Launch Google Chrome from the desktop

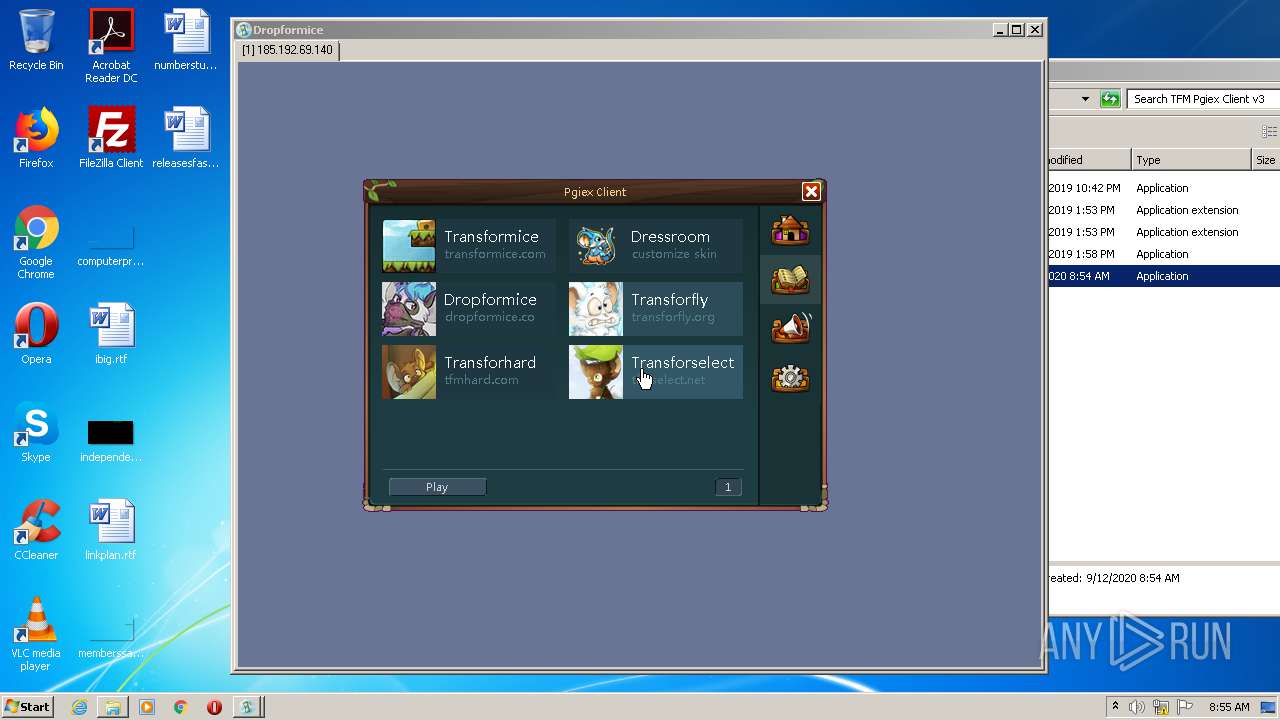click(x=36, y=243)
